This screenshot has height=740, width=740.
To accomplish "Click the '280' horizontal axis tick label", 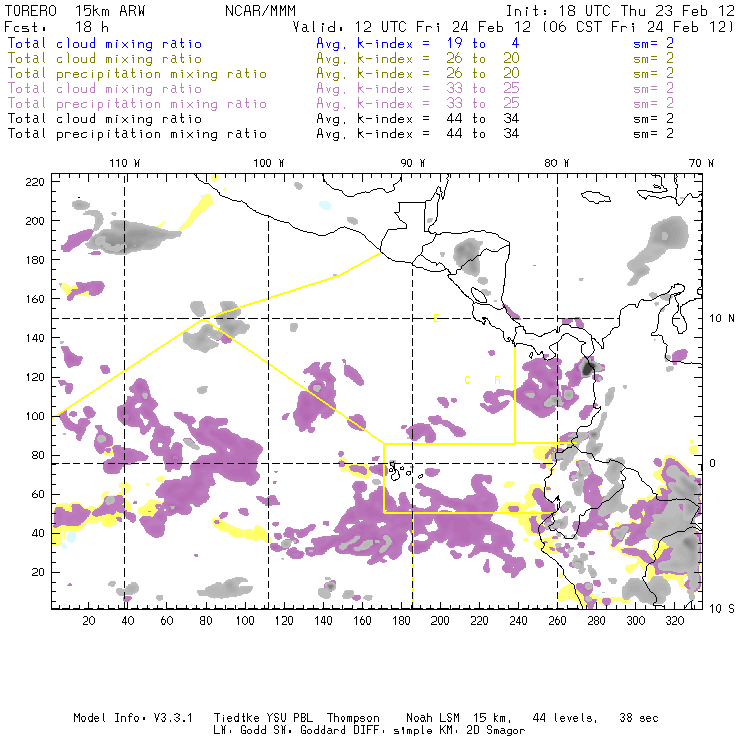I will (597, 621).
